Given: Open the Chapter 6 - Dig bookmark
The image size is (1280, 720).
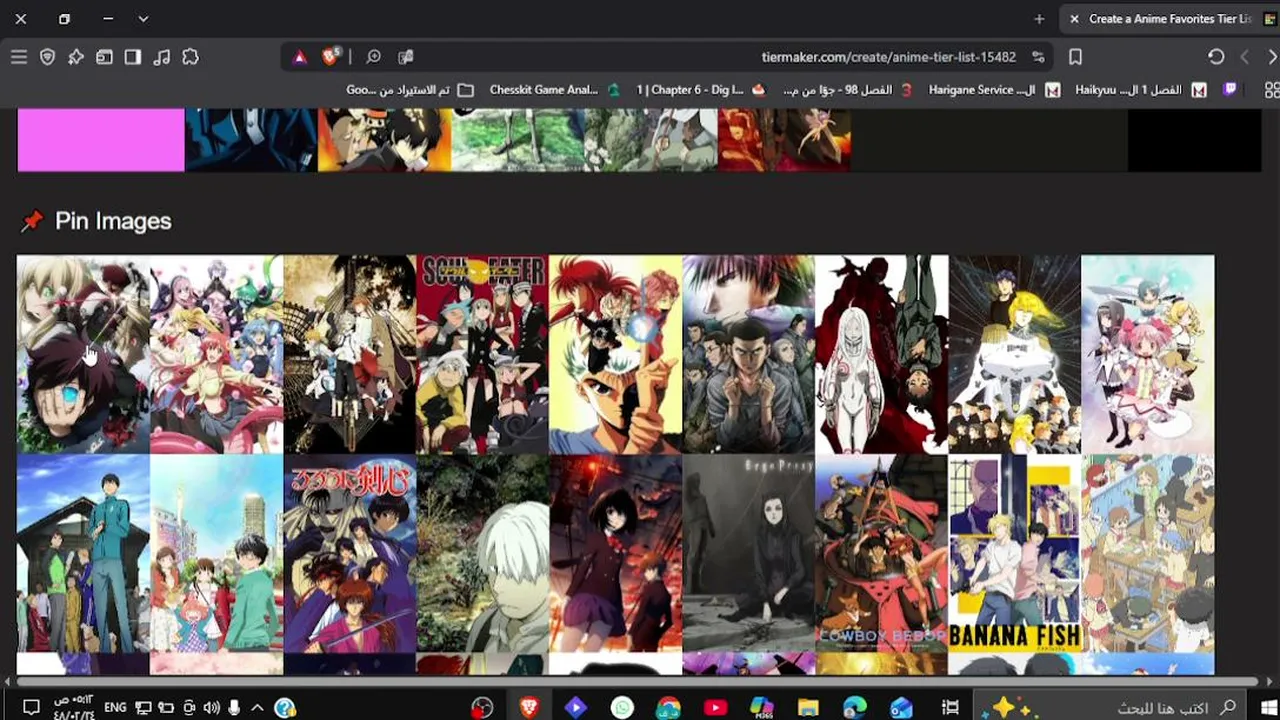Looking at the screenshot, I should pyautogui.click(x=700, y=90).
